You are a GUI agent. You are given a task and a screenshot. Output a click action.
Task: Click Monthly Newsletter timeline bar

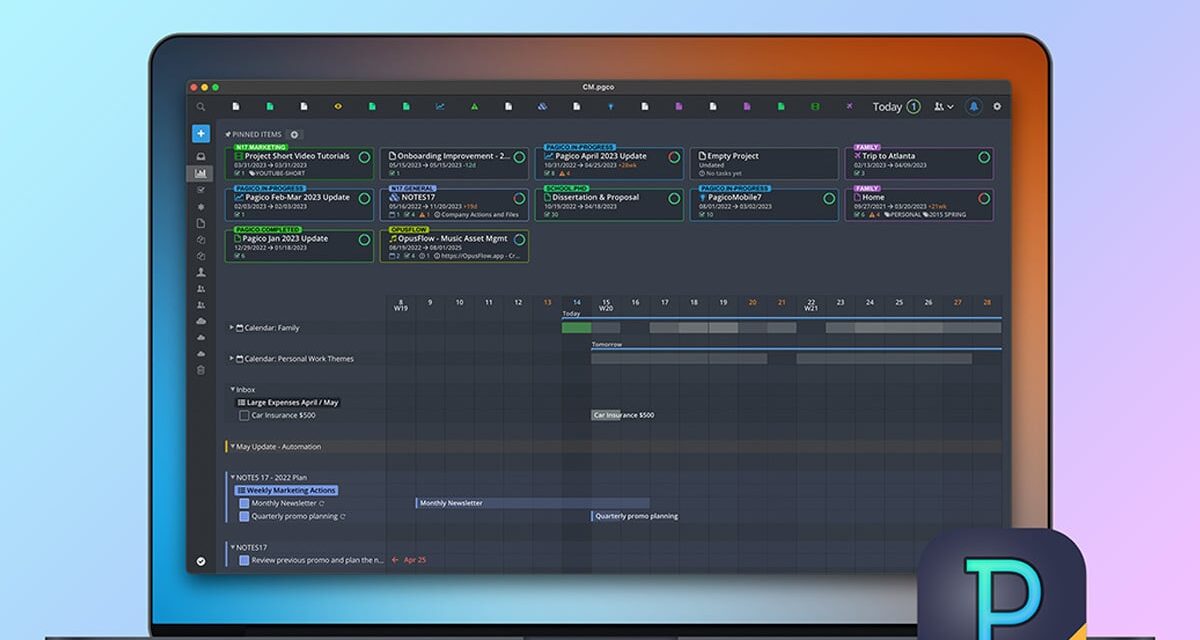pos(532,504)
